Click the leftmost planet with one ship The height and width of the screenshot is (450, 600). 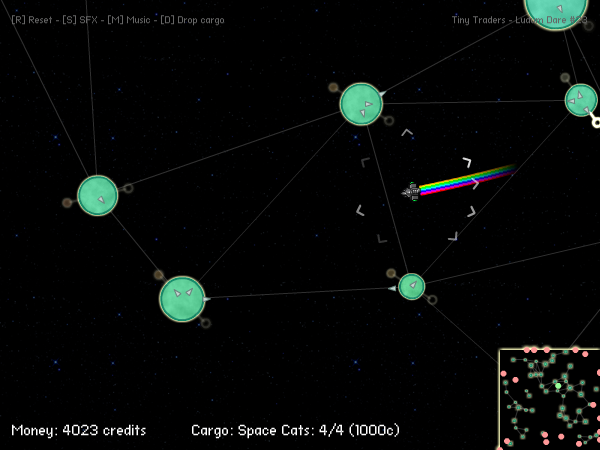tap(98, 196)
